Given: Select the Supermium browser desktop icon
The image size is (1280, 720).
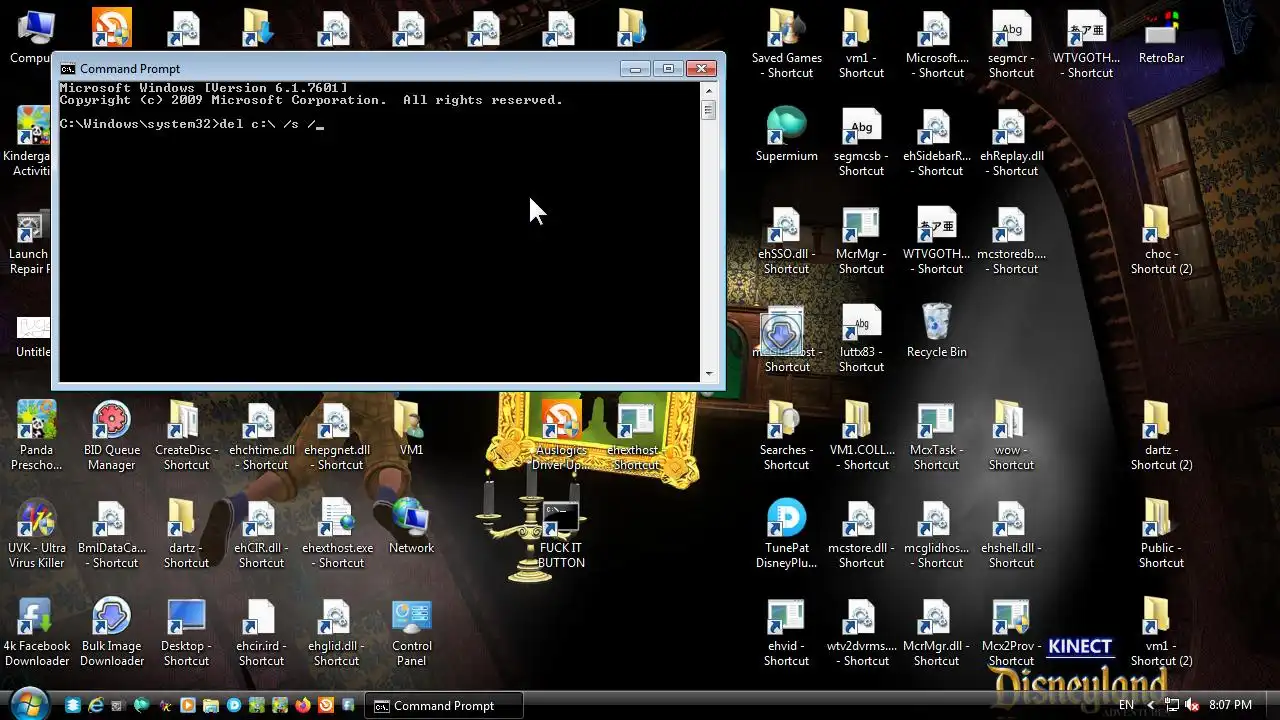Looking at the screenshot, I should [x=787, y=134].
